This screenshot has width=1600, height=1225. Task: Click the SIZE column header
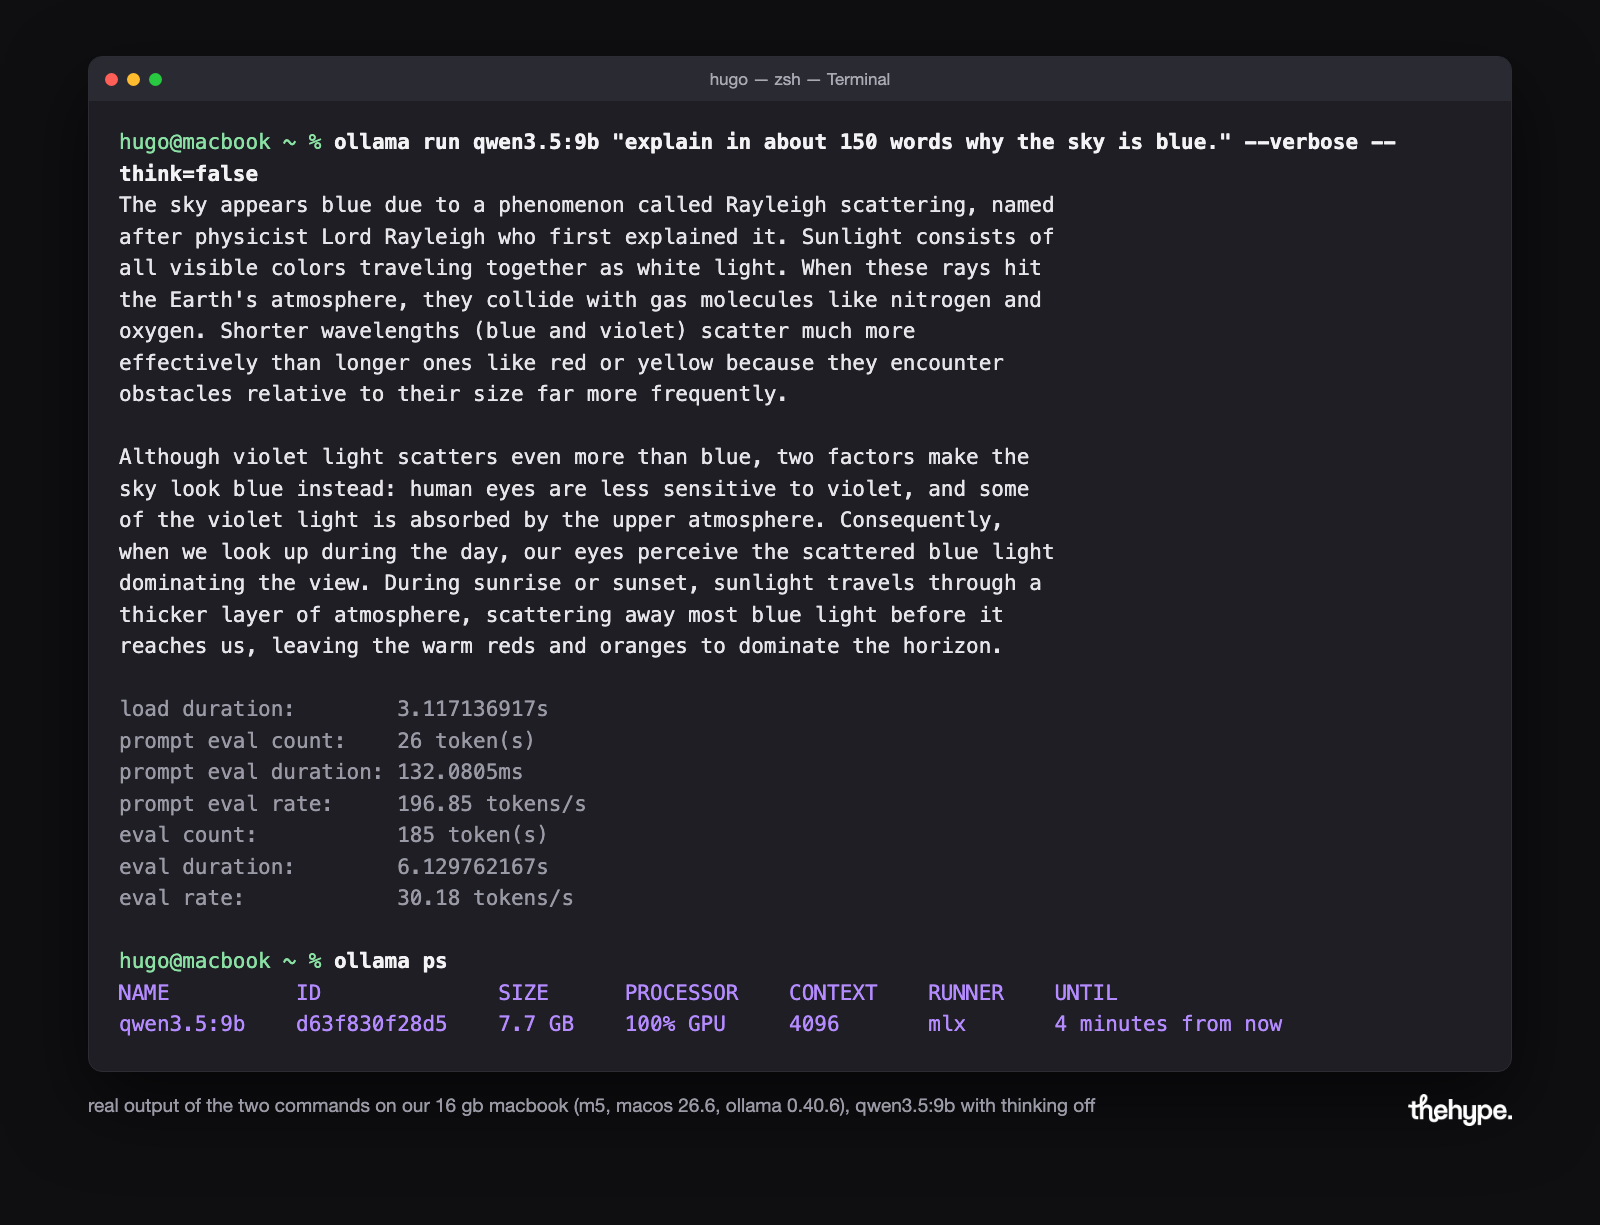523,993
